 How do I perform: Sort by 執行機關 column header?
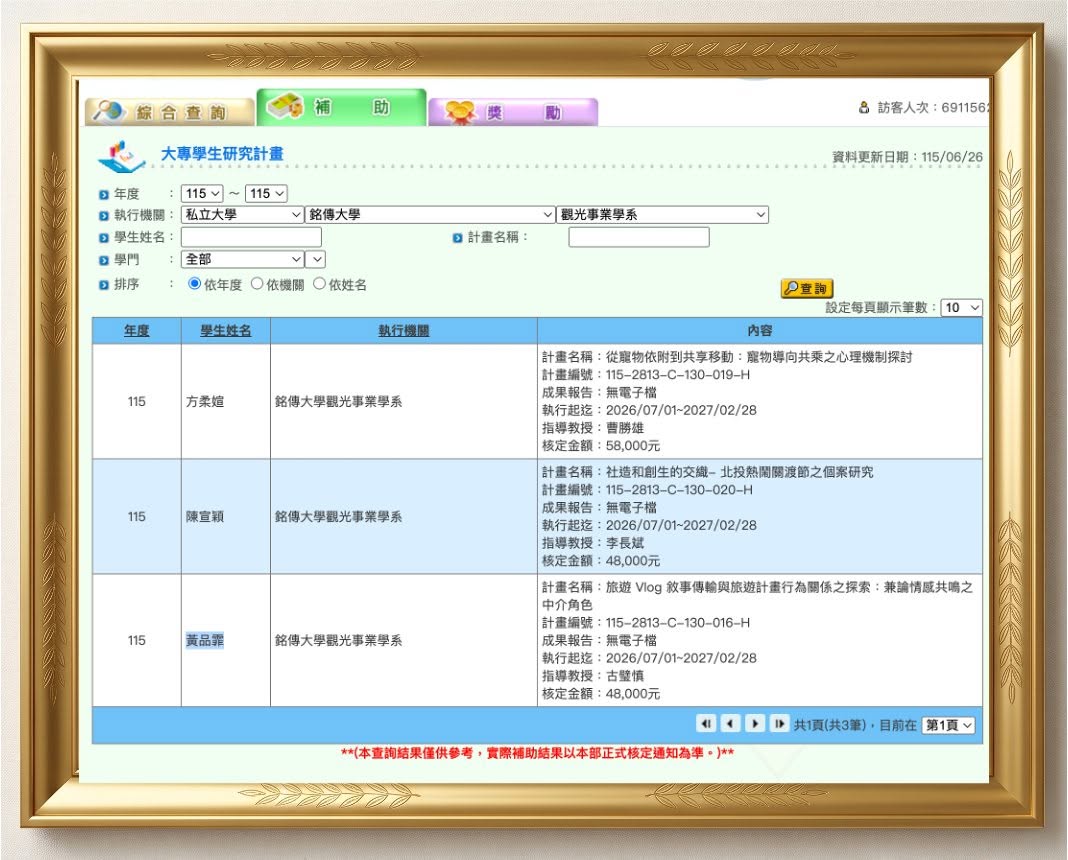click(x=404, y=330)
